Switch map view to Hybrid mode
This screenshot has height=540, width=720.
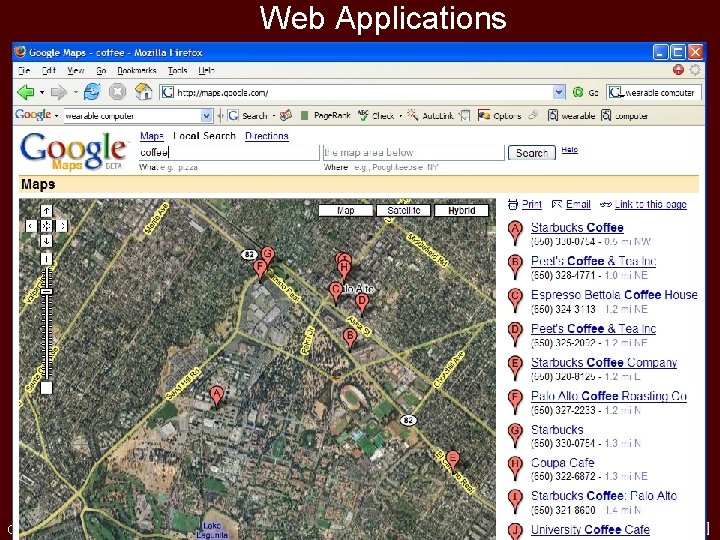tap(461, 210)
